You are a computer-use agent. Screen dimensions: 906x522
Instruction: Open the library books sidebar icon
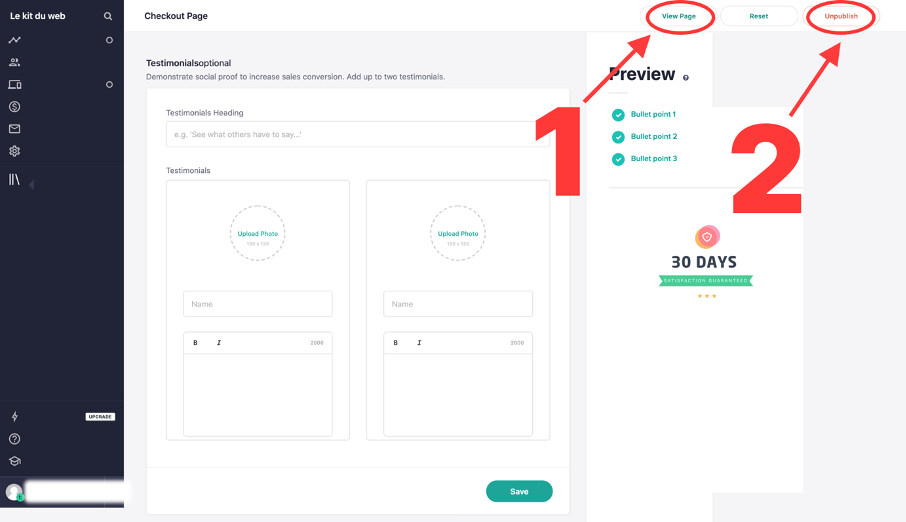[x=14, y=180]
